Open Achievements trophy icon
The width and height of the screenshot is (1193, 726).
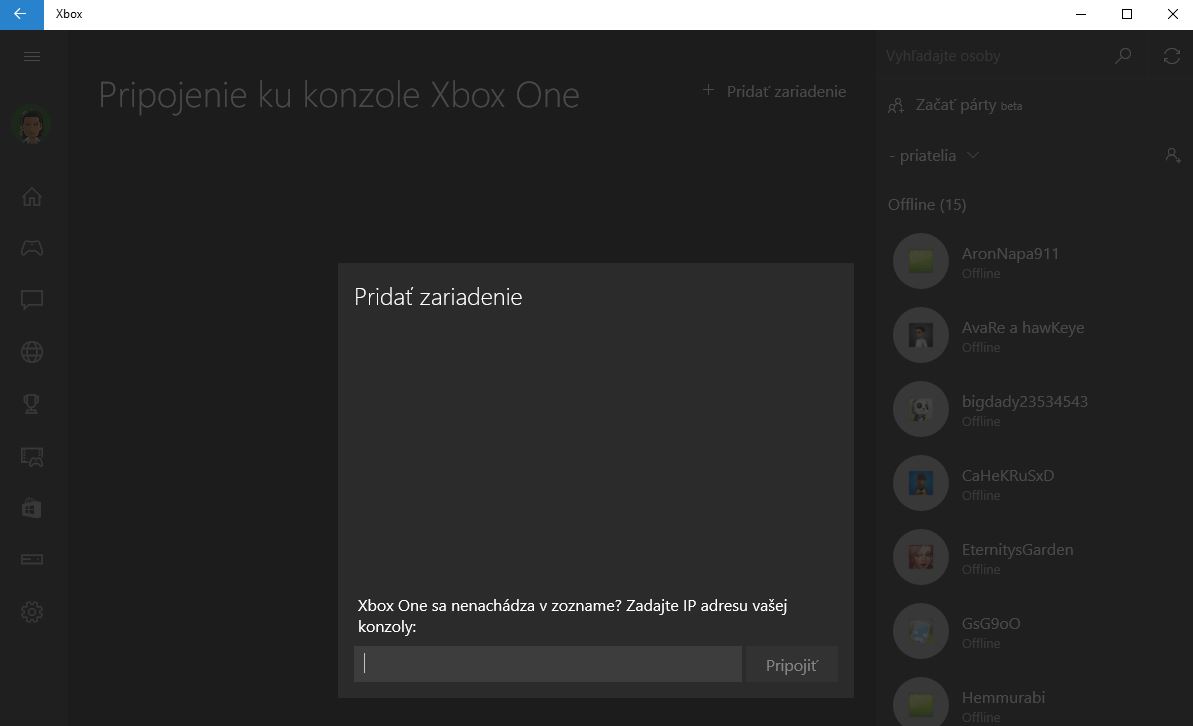(x=32, y=403)
